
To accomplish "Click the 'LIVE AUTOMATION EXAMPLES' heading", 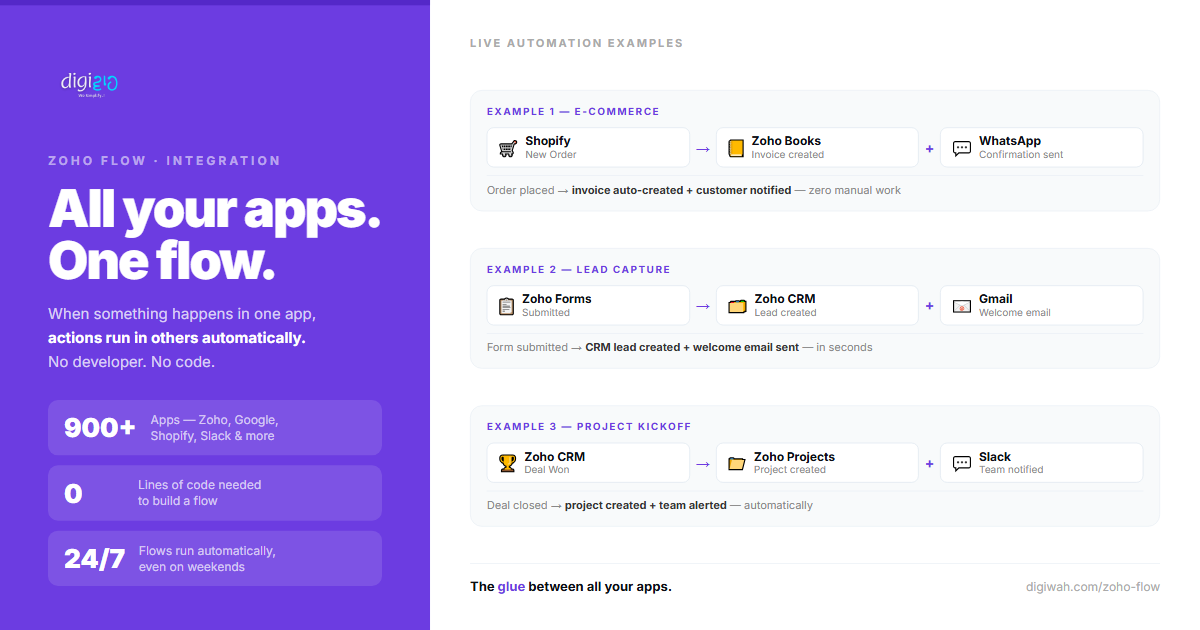I will [x=577, y=44].
